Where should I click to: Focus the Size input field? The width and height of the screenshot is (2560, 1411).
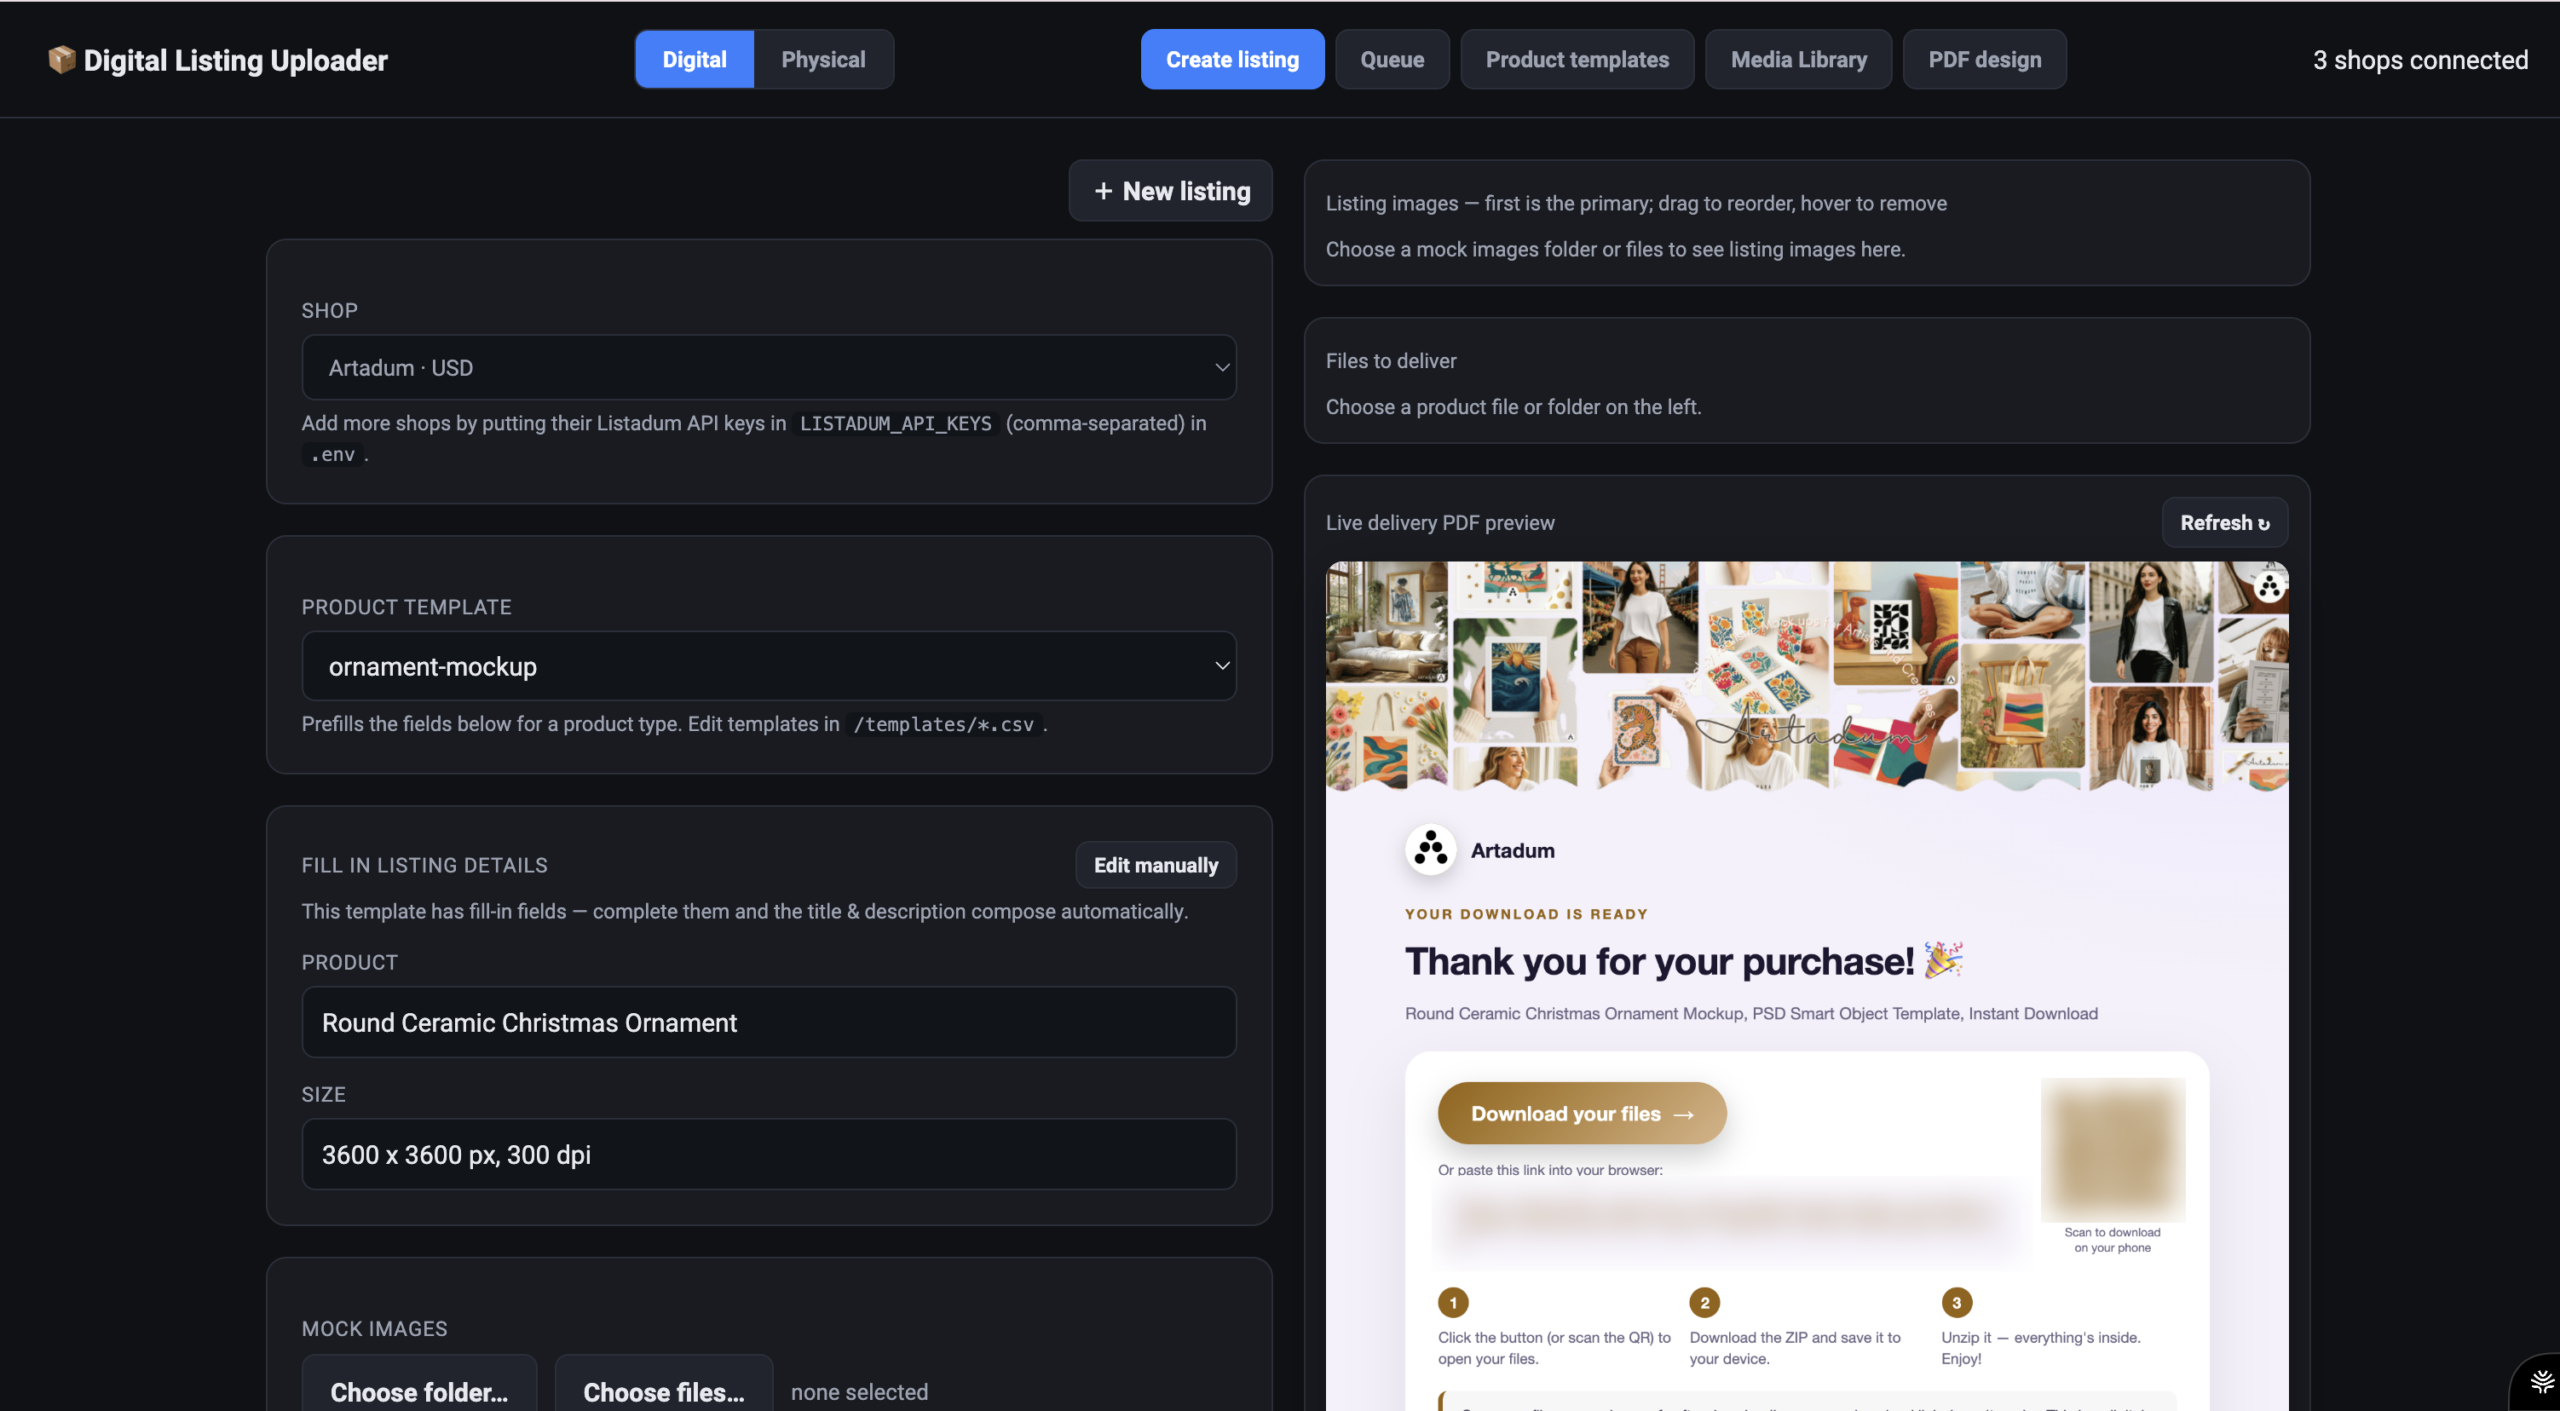point(769,1154)
